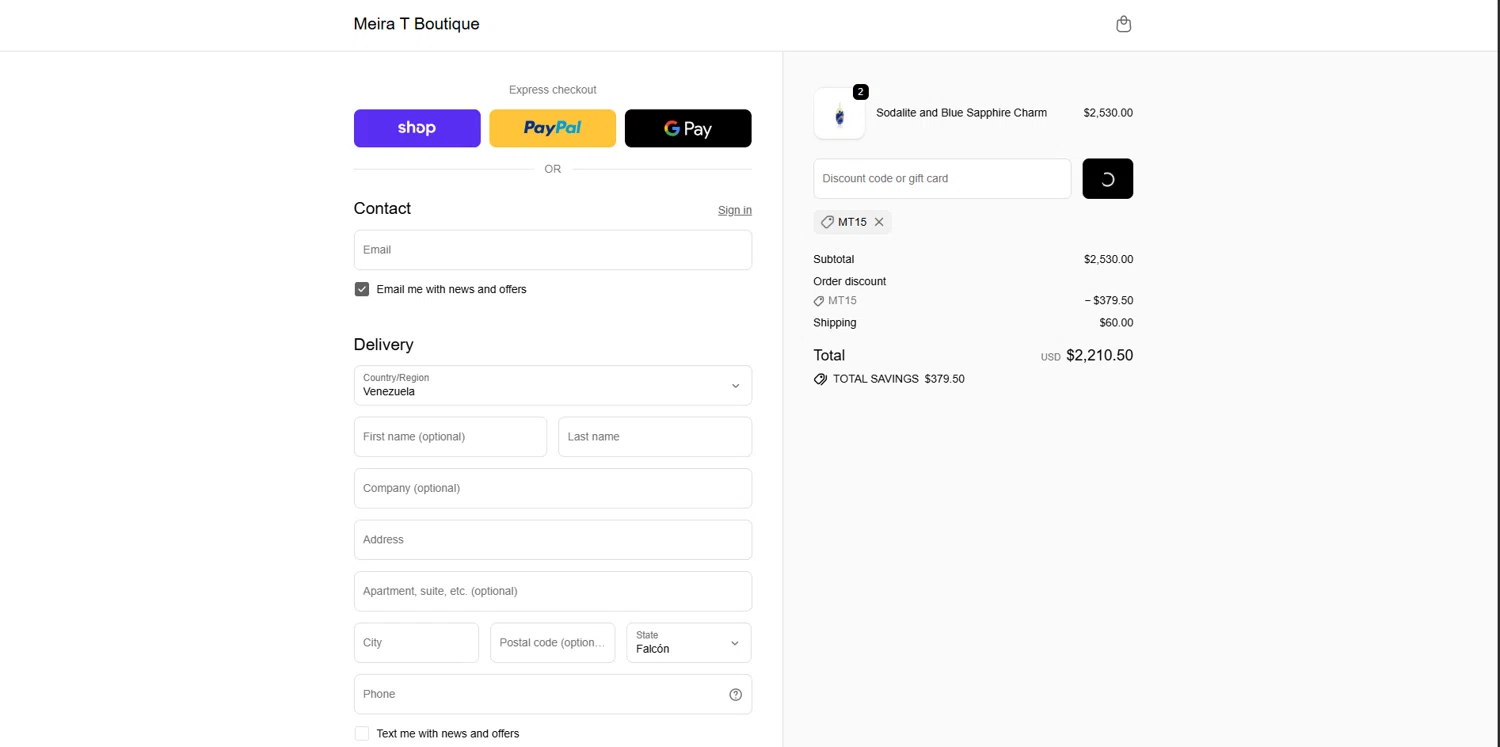Focus the Apartment, suite, etc. field
1500x747 pixels.
click(x=553, y=591)
